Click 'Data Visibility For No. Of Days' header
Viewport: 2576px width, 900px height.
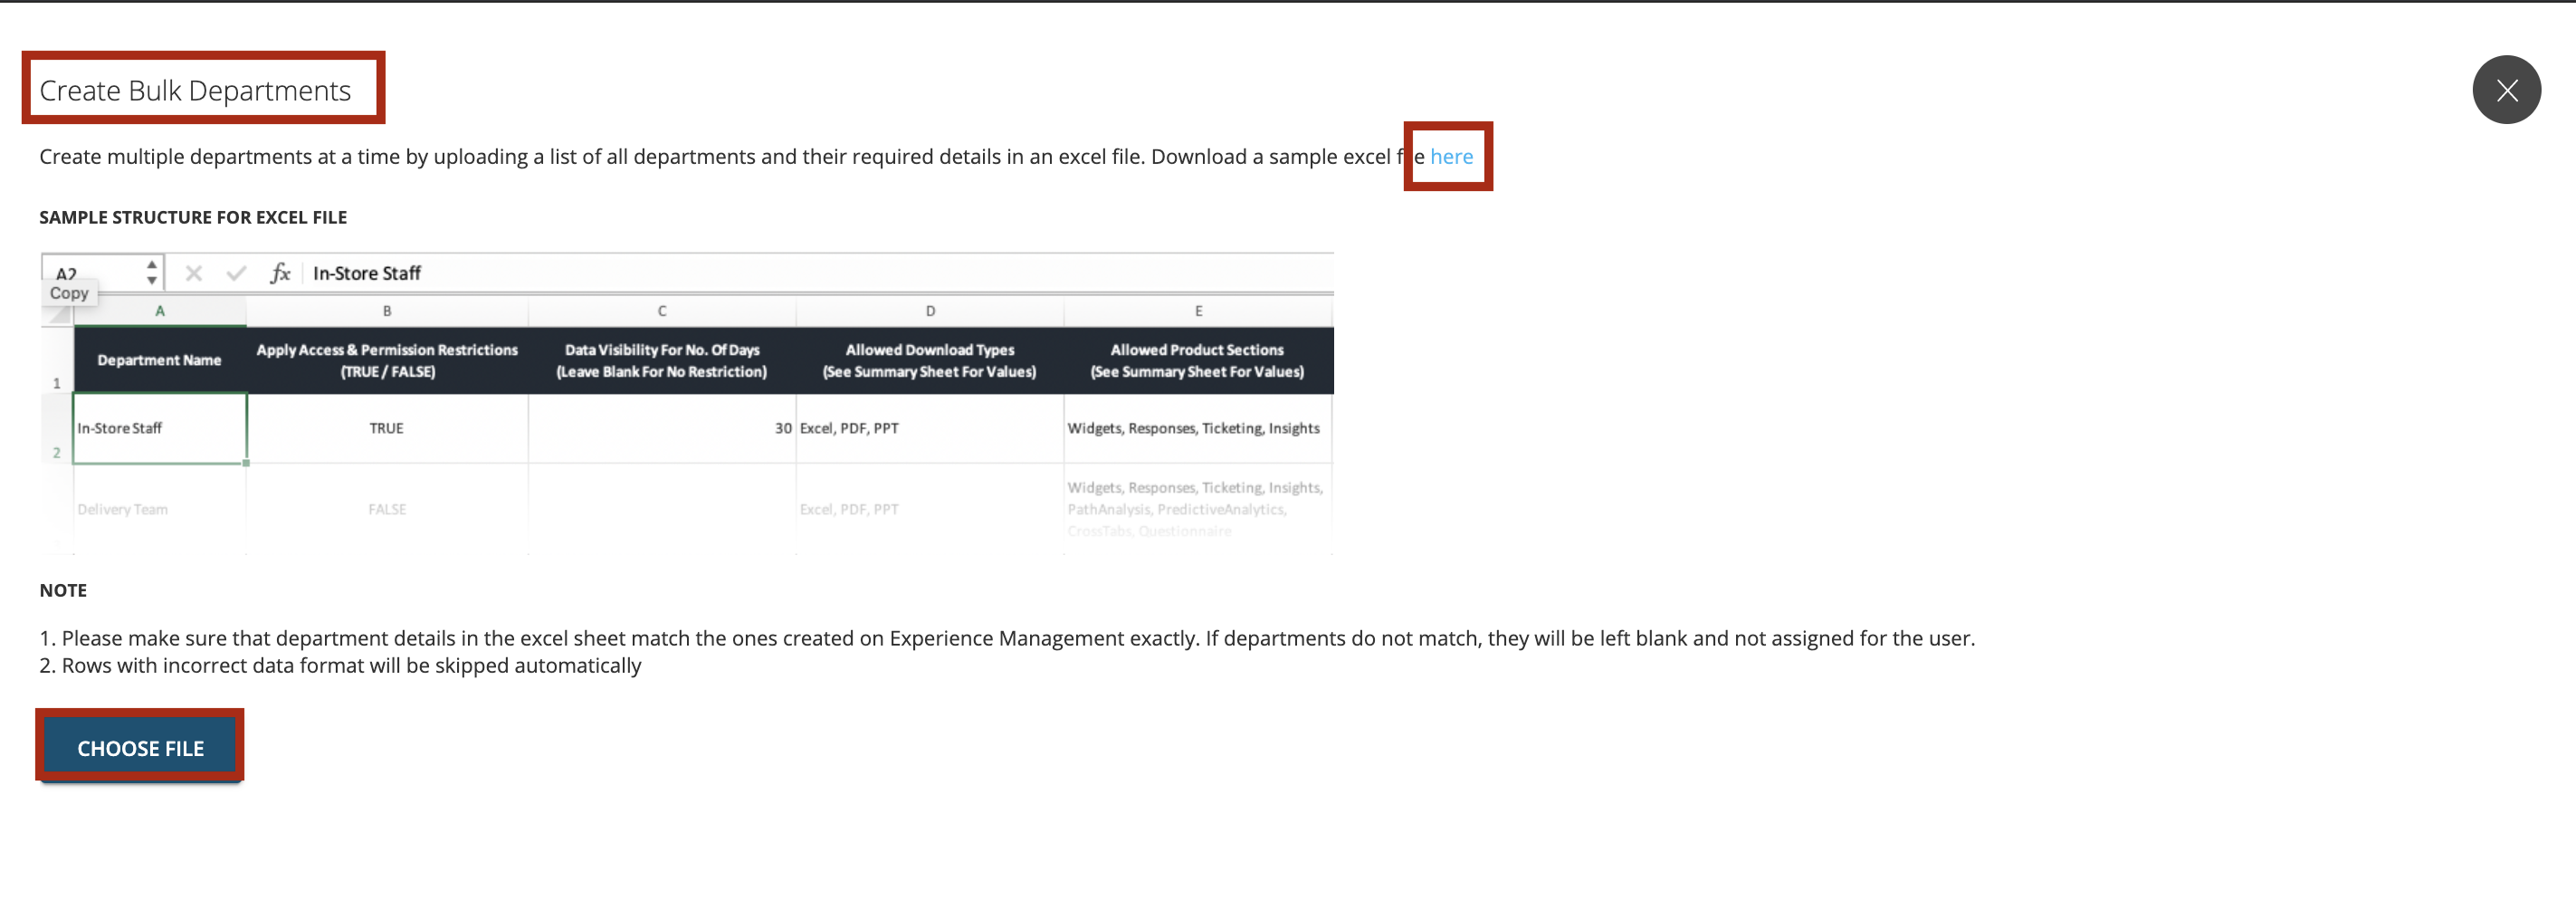click(661, 360)
